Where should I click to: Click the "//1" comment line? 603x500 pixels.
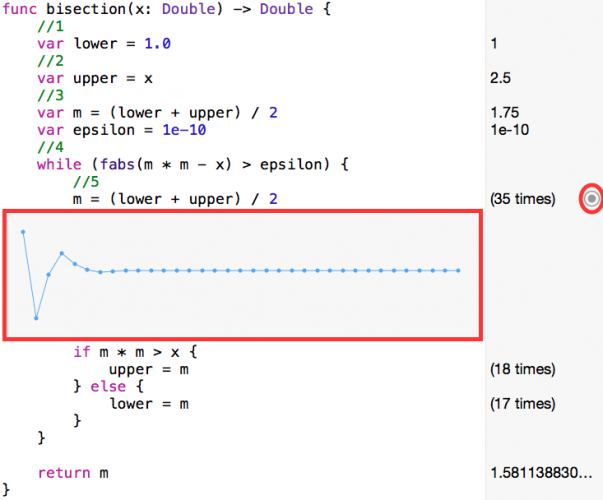click(50, 26)
